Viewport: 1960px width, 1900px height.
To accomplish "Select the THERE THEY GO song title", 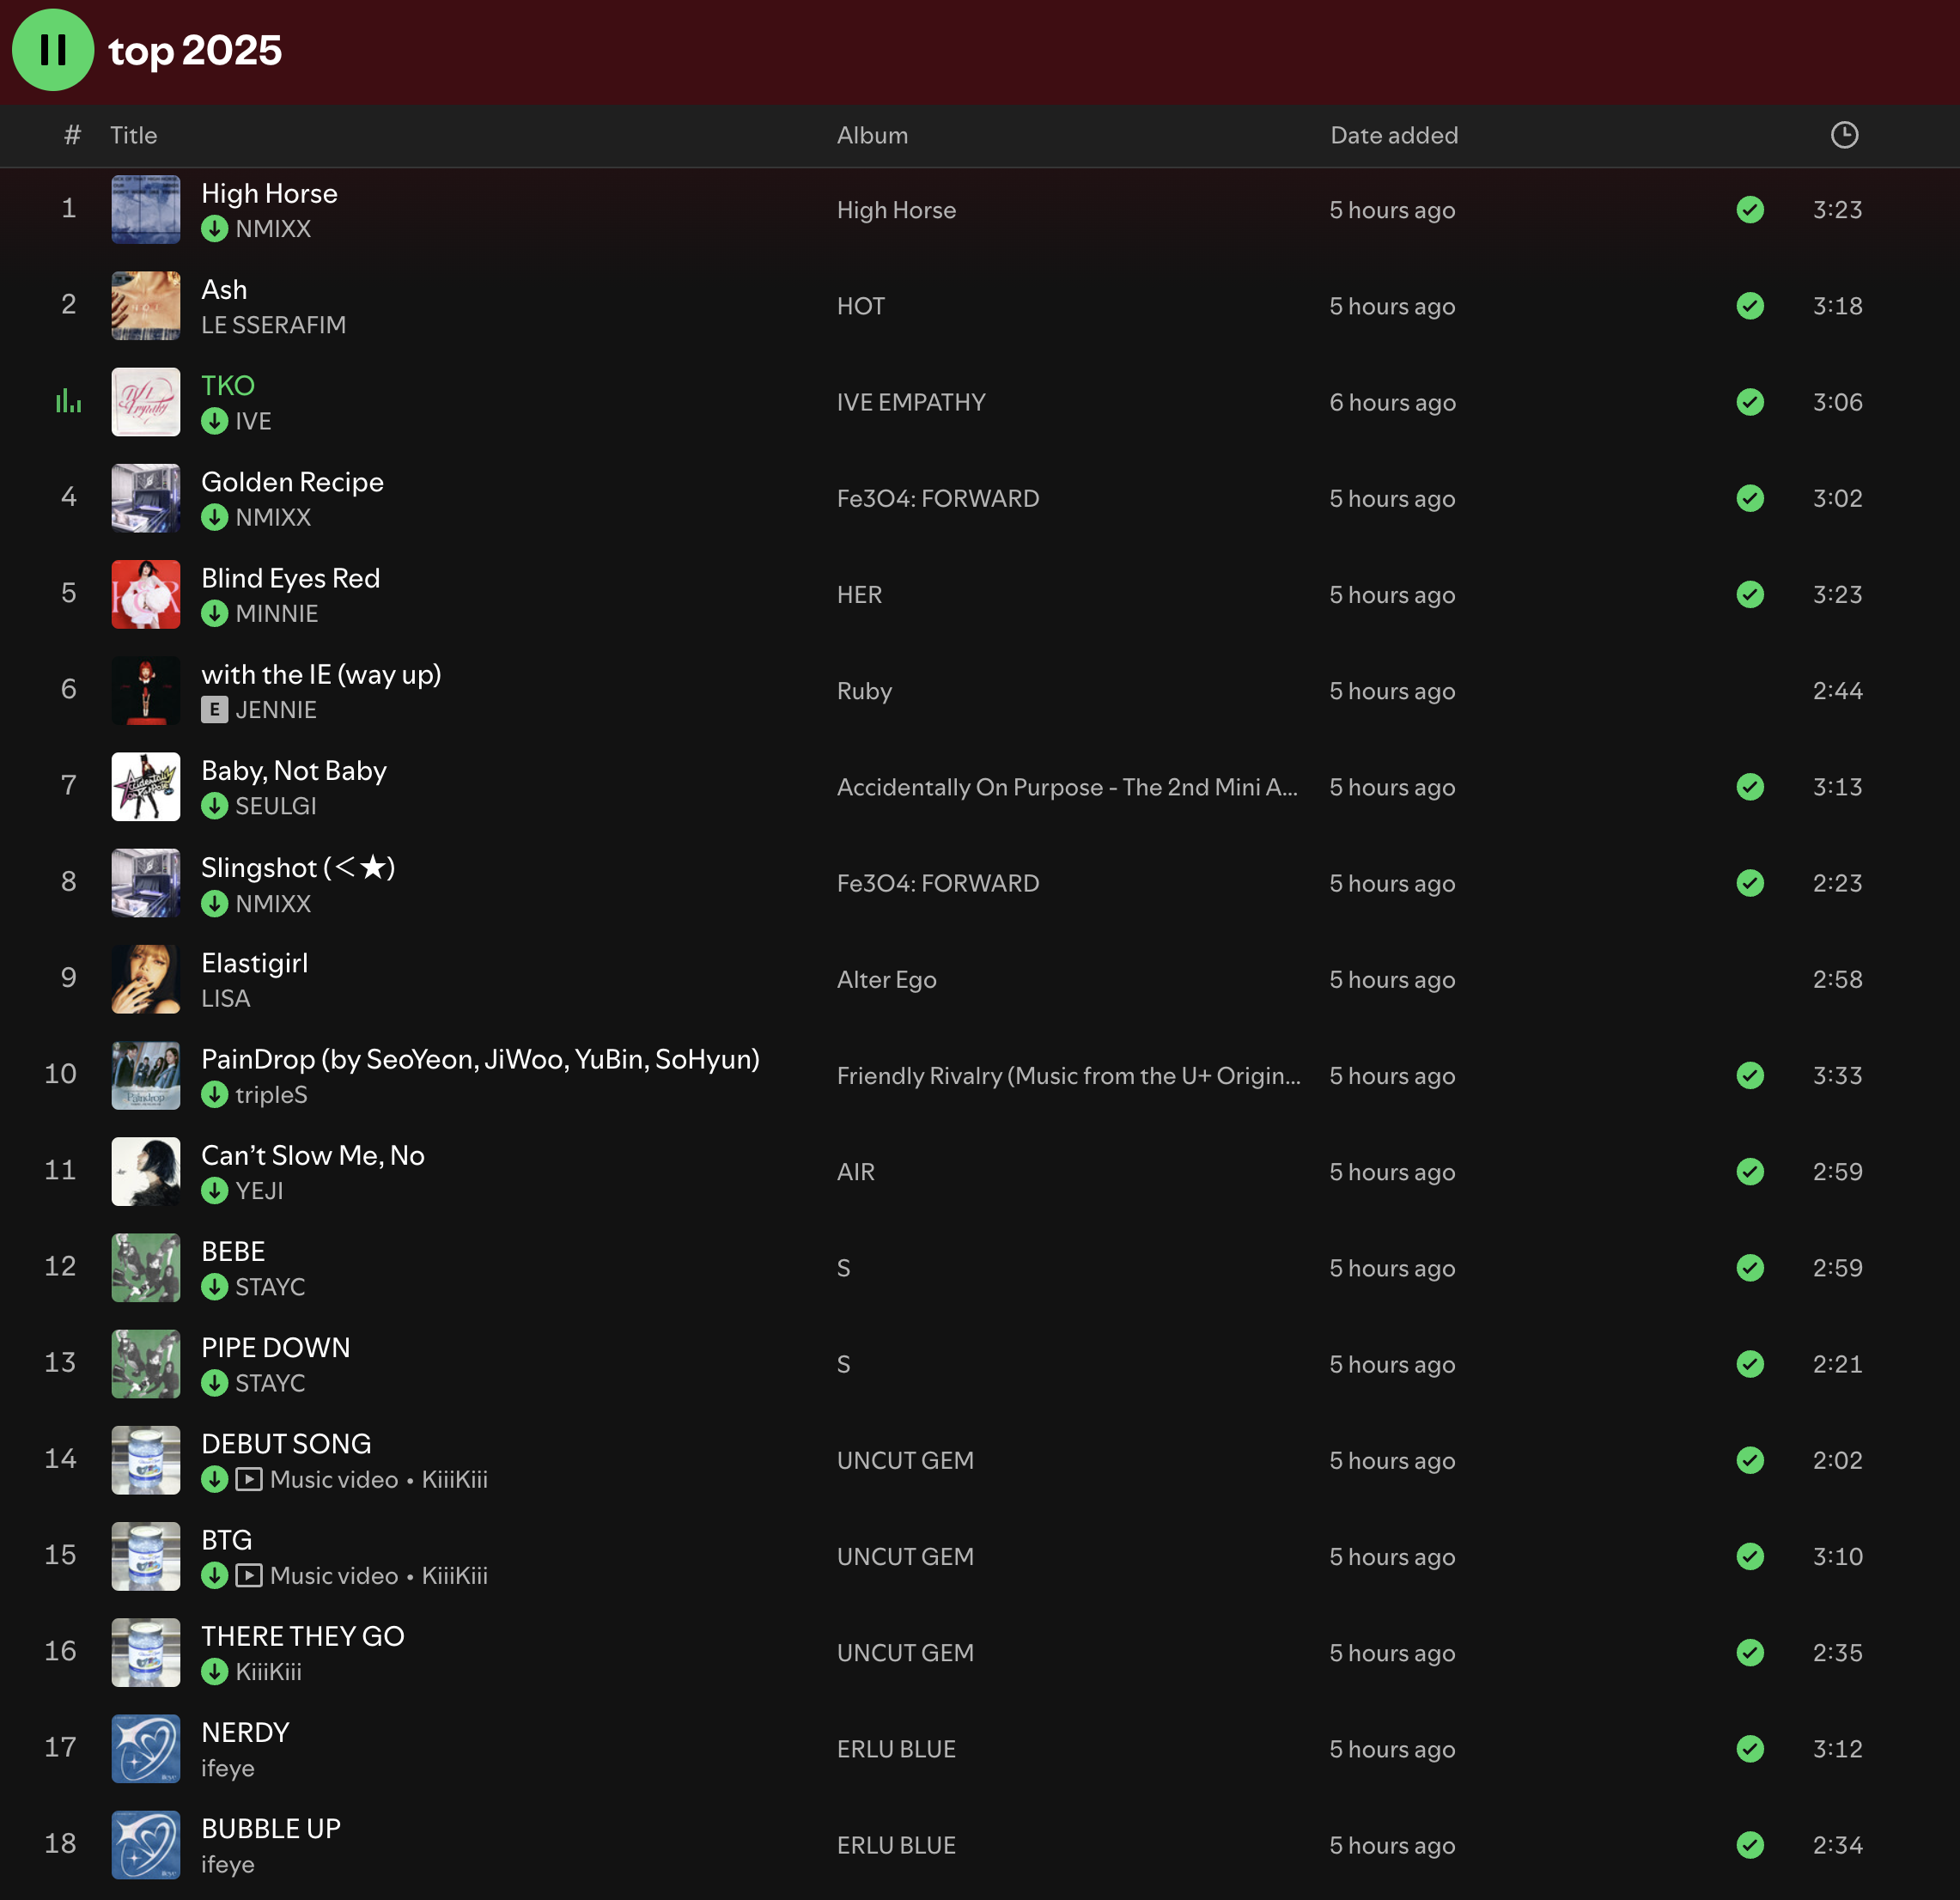I will [x=302, y=1636].
